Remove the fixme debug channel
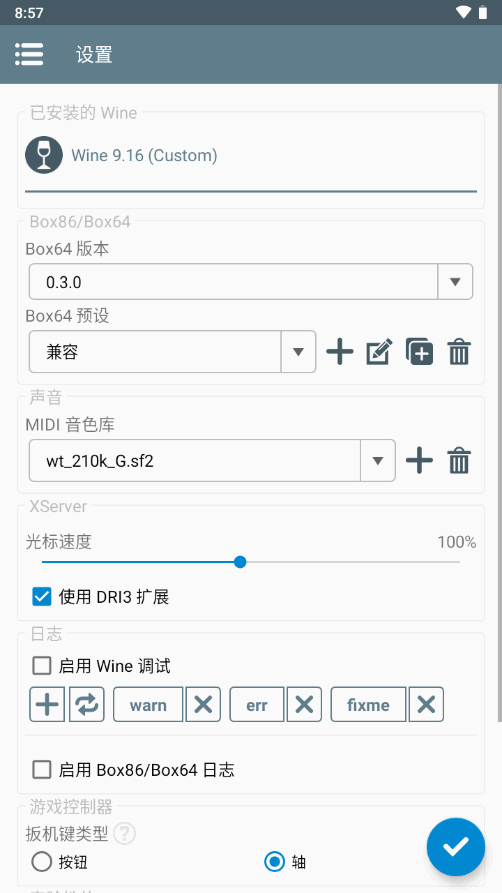Screen dimensions: 502x893 pyautogui.click(x=426, y=704)
